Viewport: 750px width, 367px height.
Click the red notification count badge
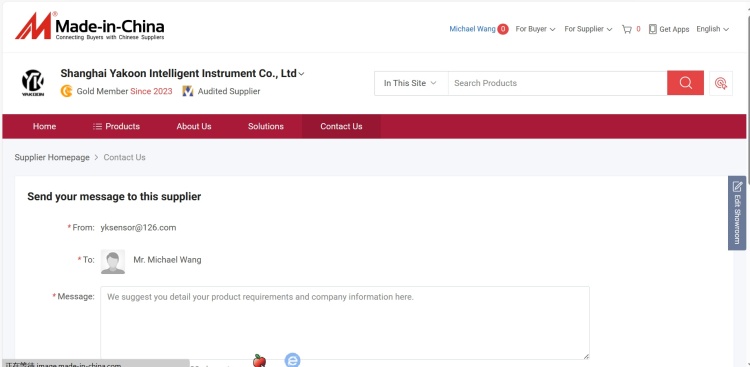tap(503, 29)
